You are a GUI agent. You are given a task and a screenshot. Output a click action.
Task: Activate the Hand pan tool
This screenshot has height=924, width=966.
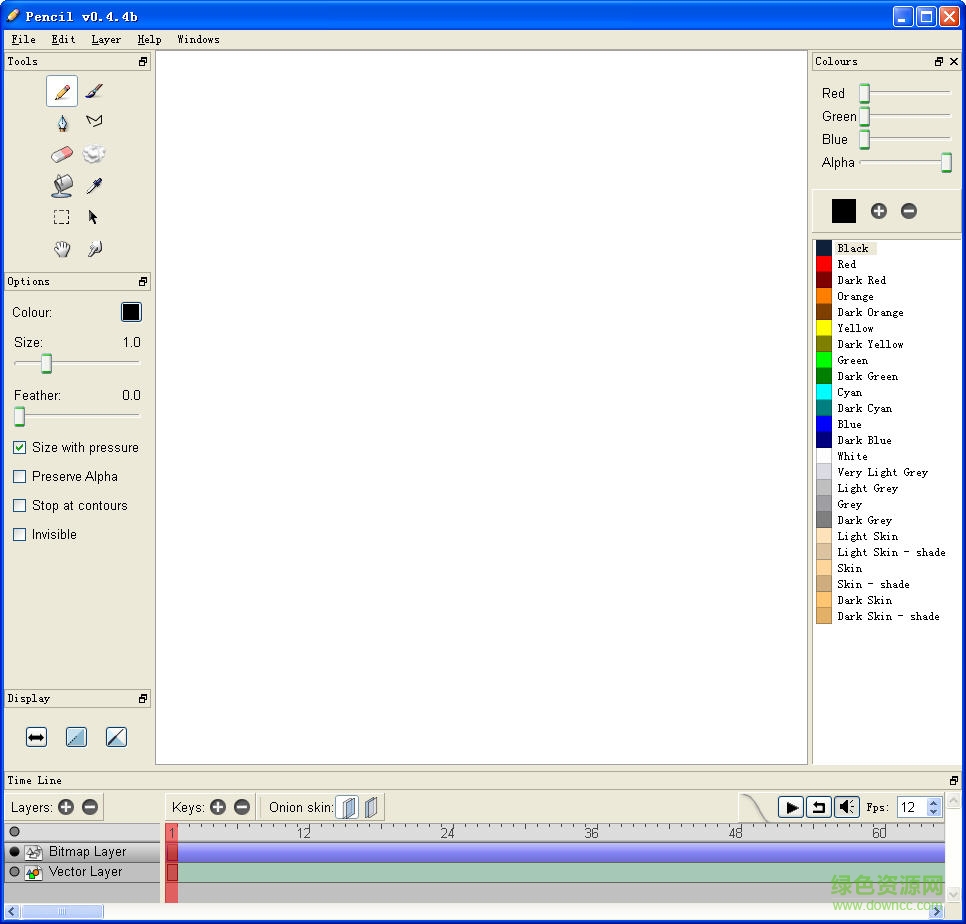62,249
